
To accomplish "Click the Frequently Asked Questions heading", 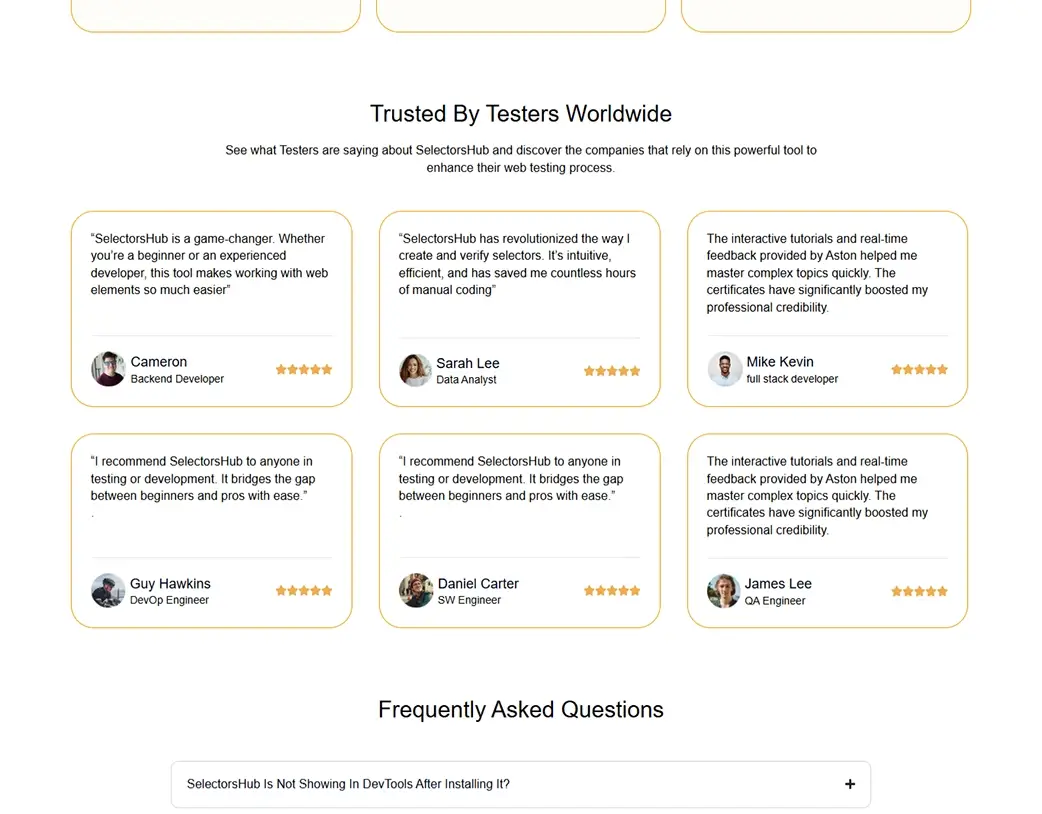I will click(520, 709).
